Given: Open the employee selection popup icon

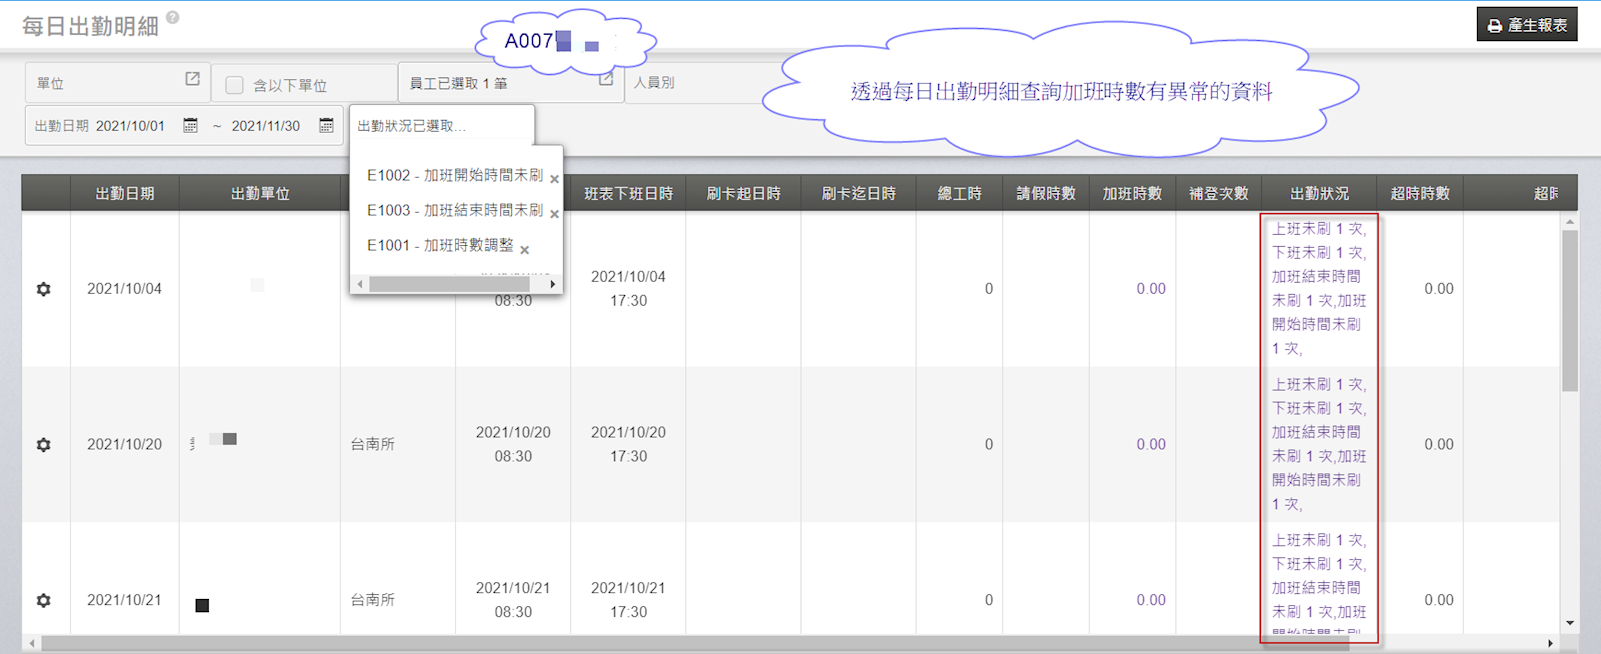Looking at the screenshot, I should pos(605,79).
